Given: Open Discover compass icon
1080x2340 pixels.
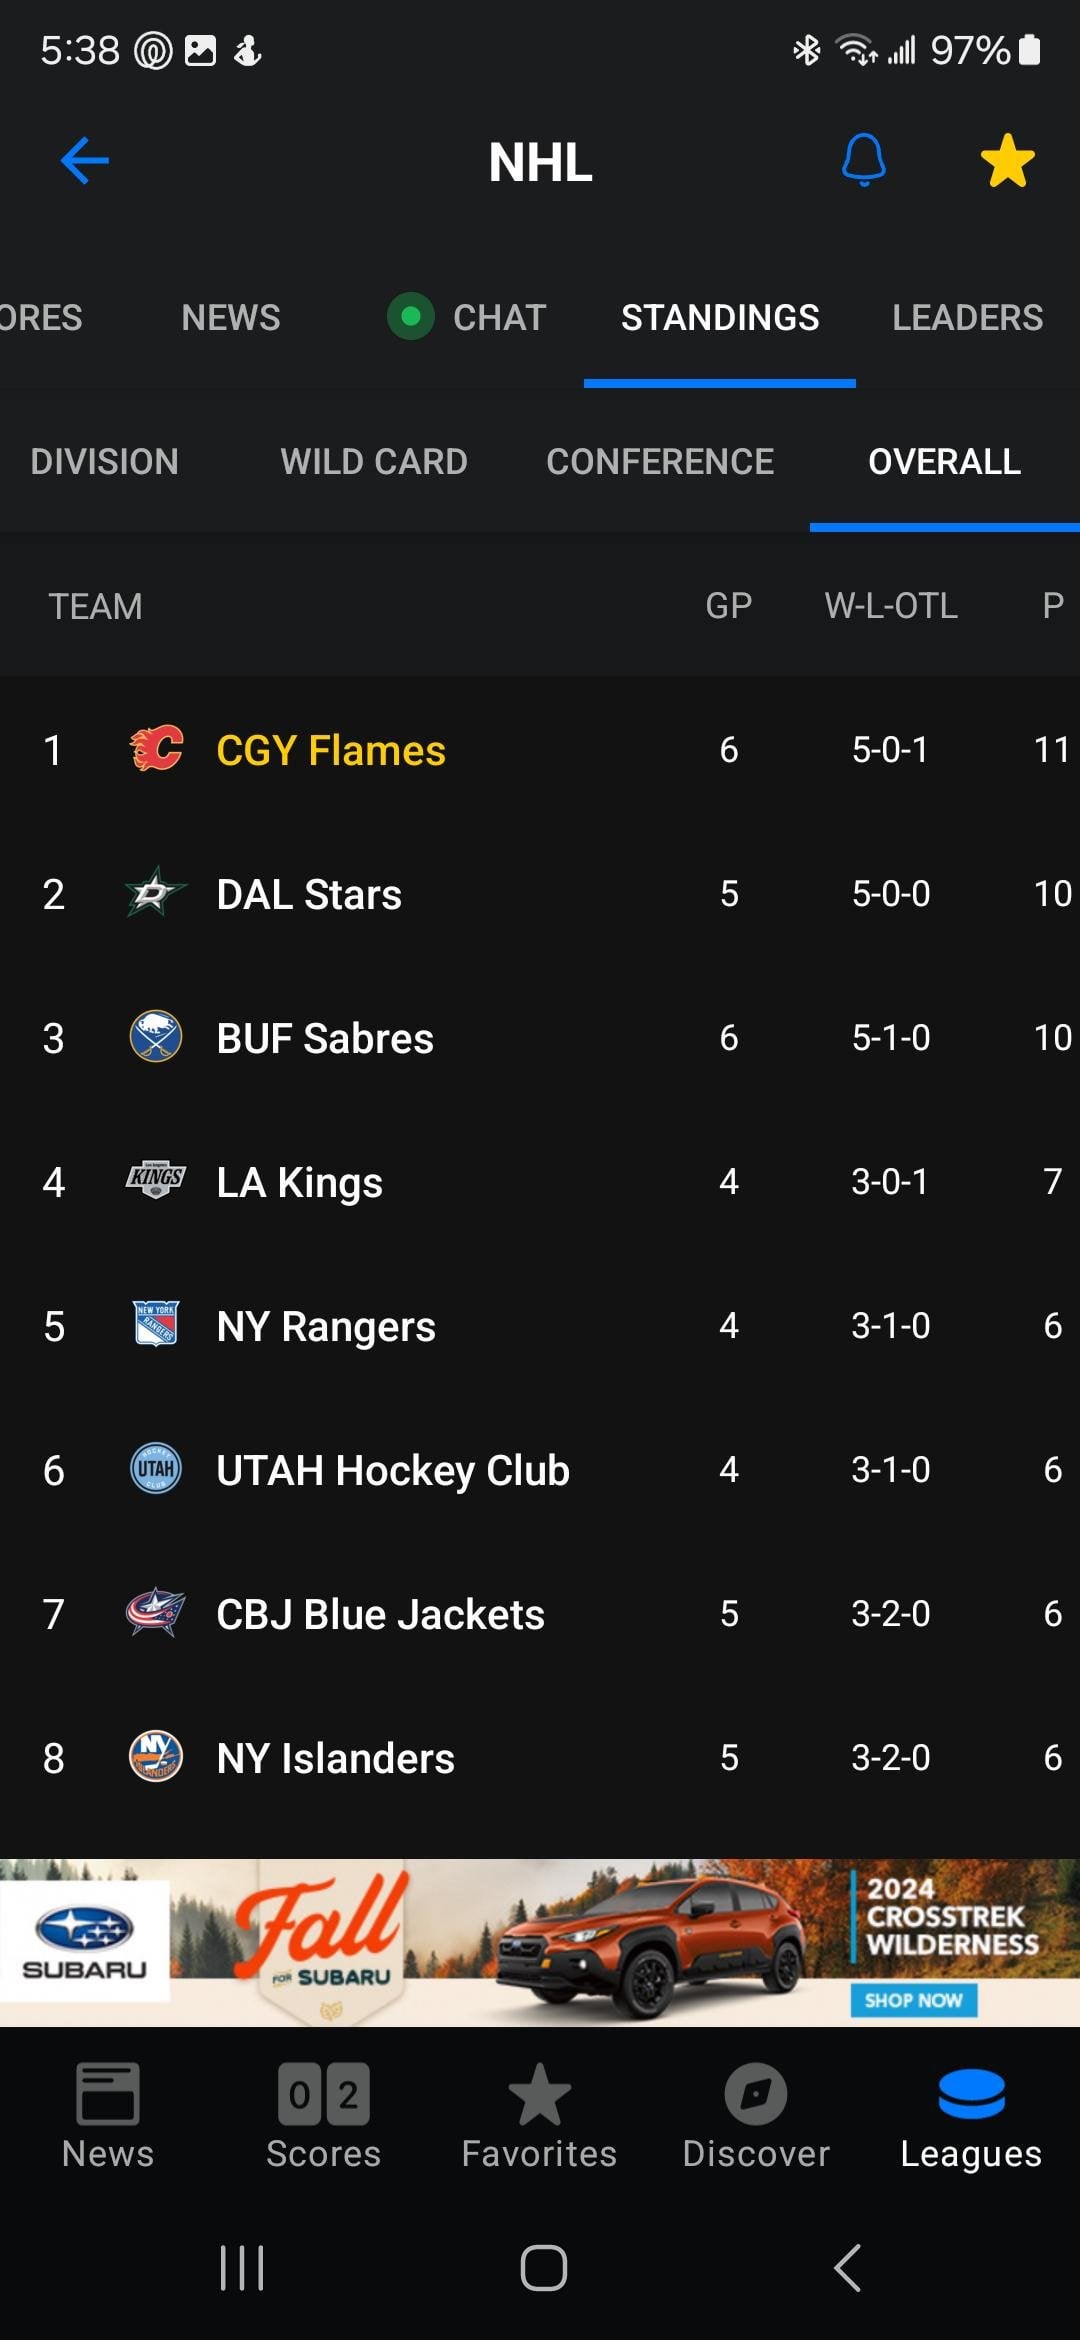Looking at the screenshot, I should [x=755, y=2095].
